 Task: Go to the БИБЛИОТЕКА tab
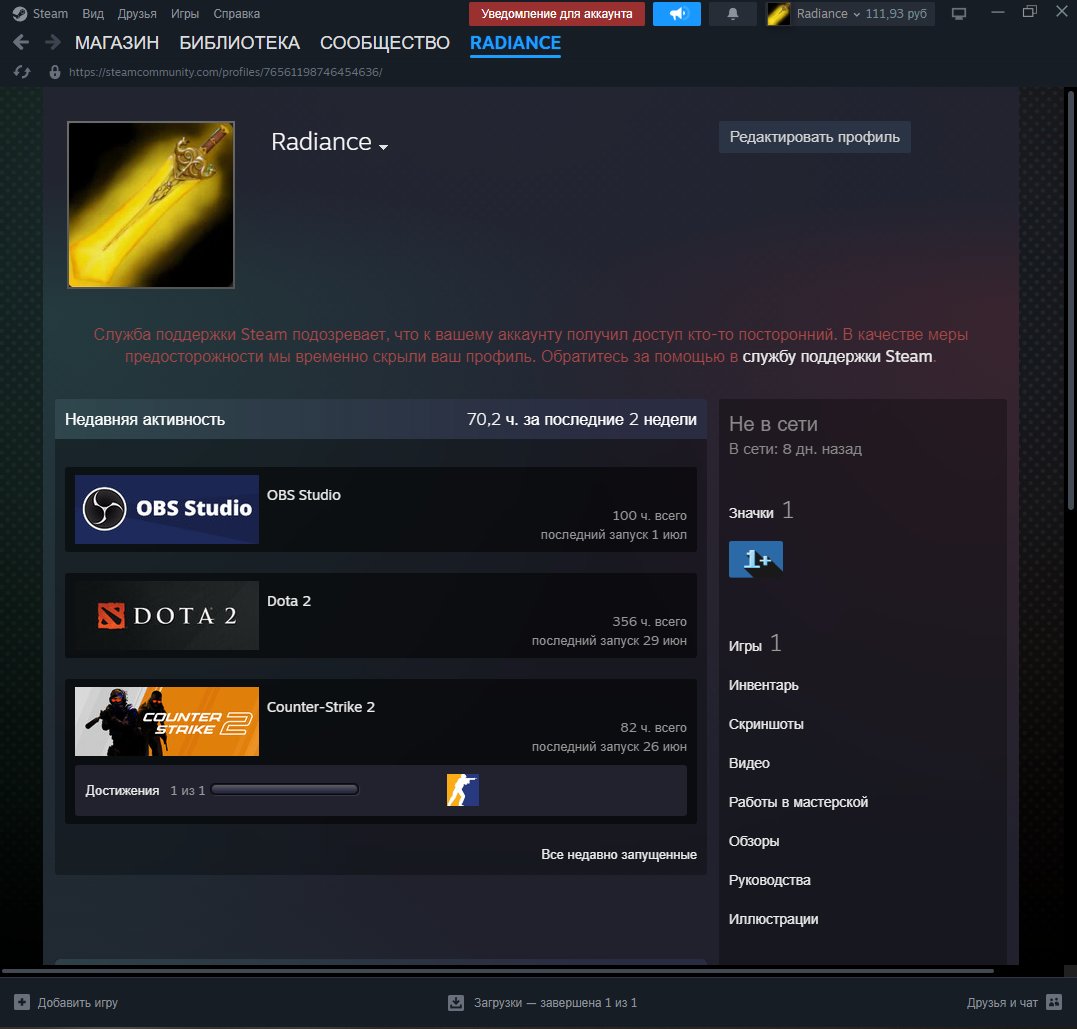click(x=240, y=43)
